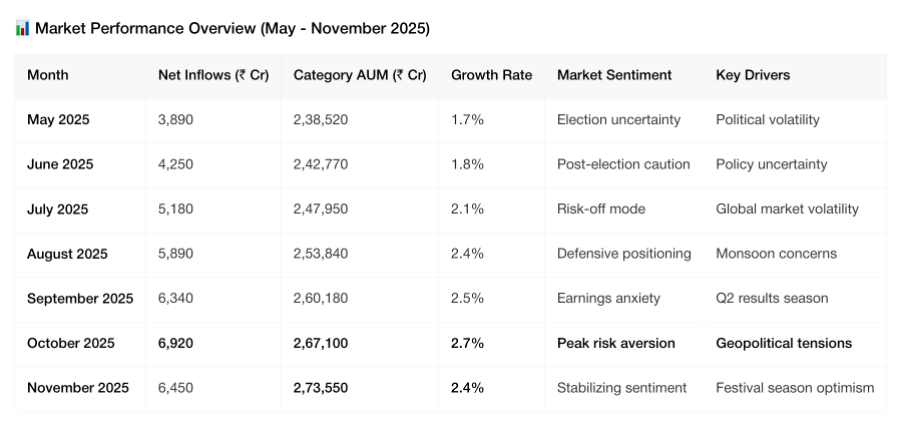The image size is (904, 430).
Task: Click the October 2025 row label
Action: 71,343
